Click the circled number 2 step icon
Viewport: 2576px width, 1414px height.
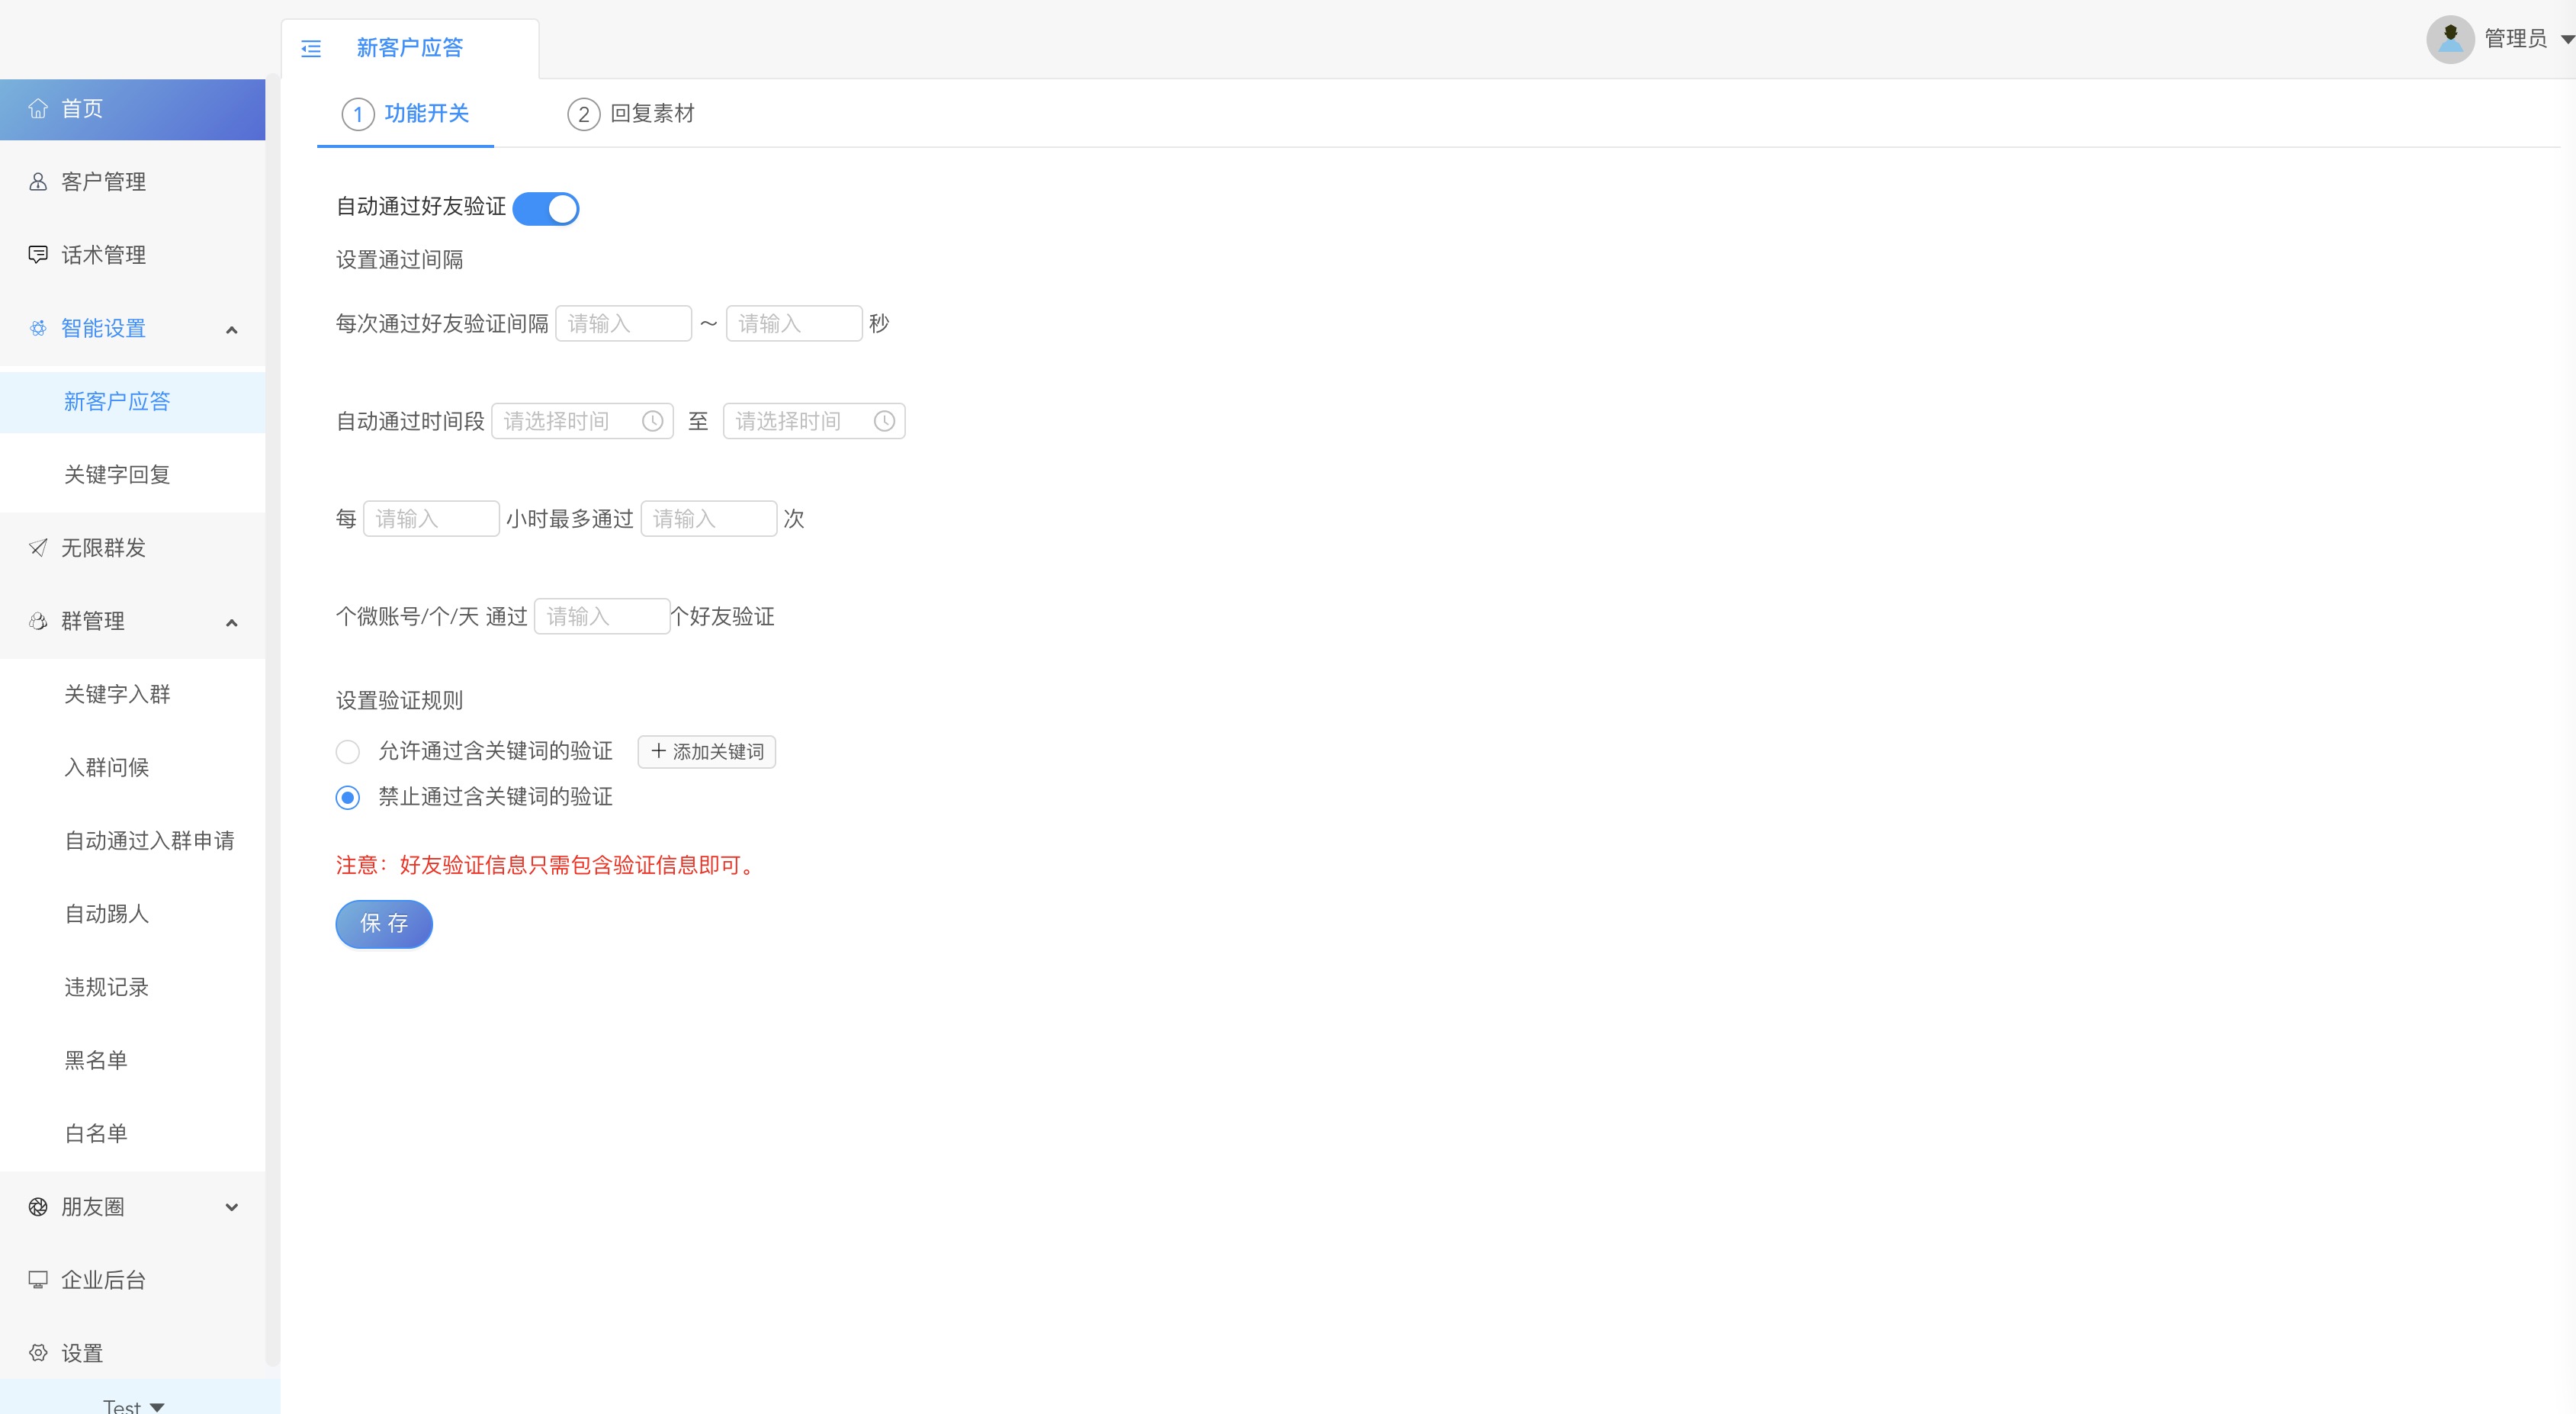coord(584,114)
